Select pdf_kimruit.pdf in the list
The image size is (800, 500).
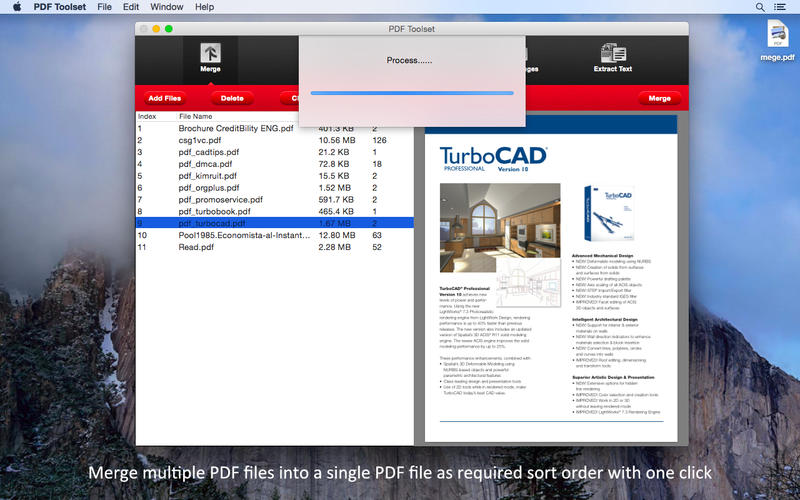[x=274, y=176]
